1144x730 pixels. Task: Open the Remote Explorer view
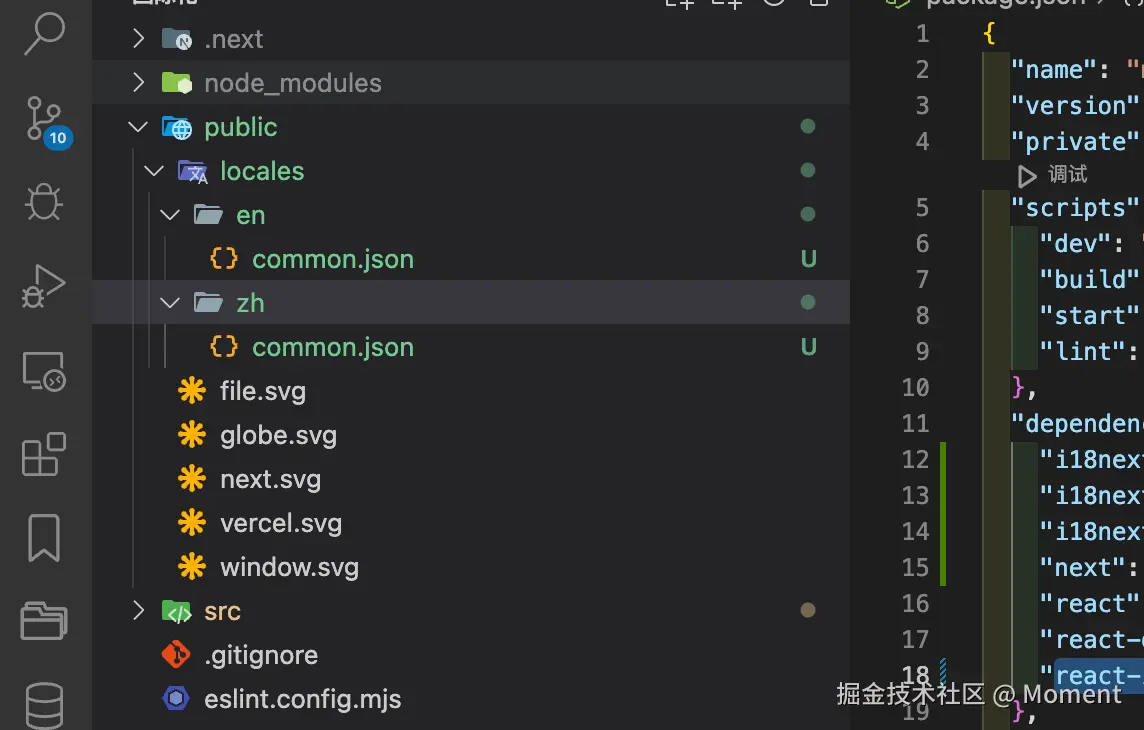coord(44,372)
